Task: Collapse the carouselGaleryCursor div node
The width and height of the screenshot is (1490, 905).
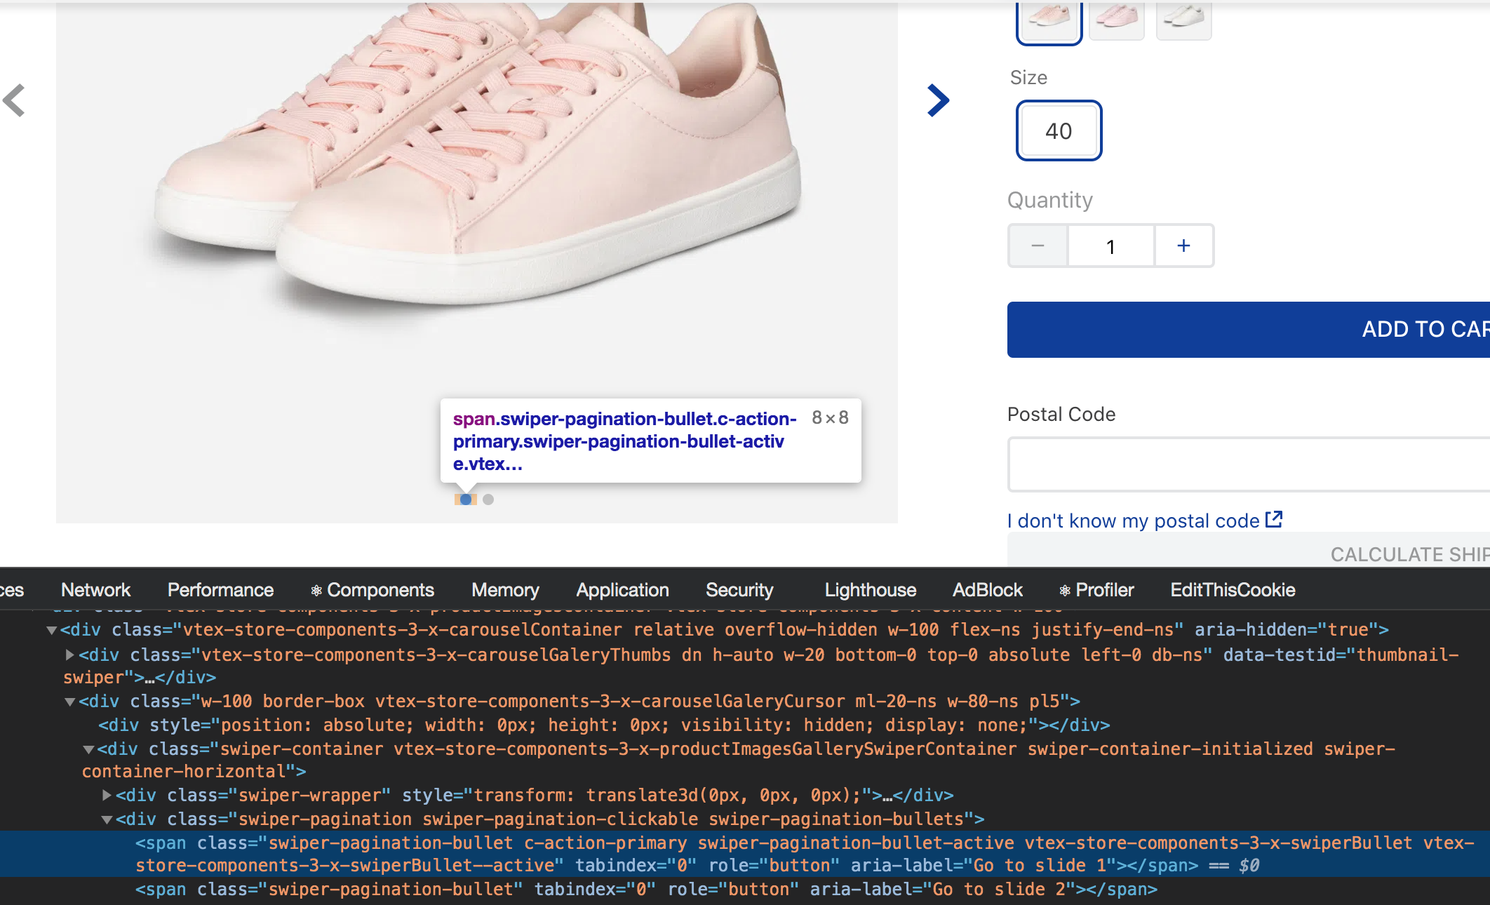Action: [x=70, y=702]
